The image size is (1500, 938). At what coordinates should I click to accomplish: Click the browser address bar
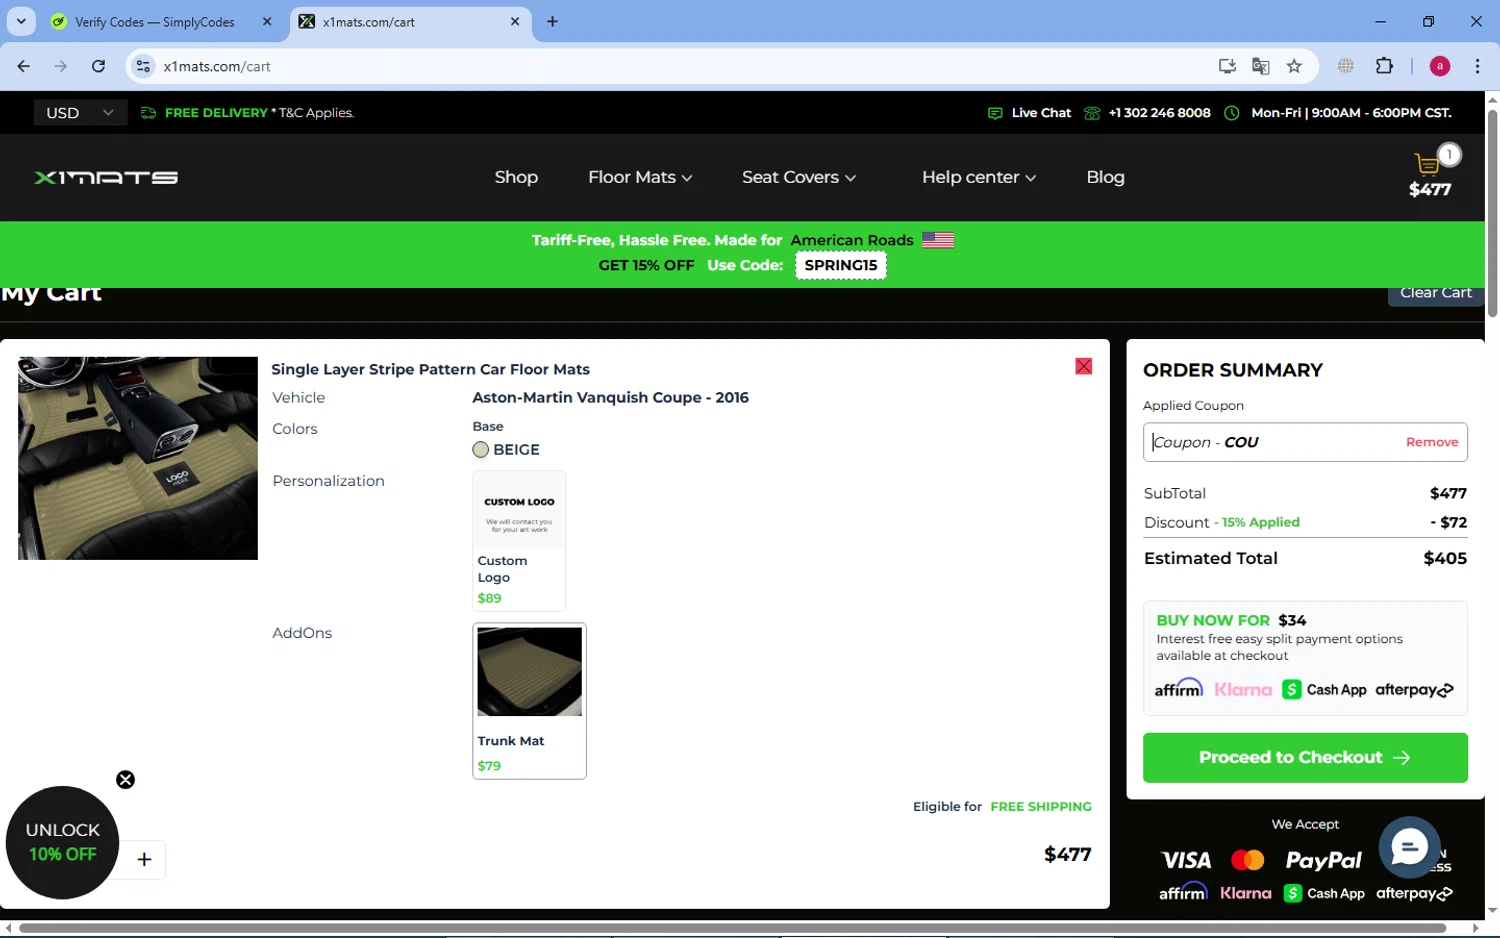click(x=680, y=66)
